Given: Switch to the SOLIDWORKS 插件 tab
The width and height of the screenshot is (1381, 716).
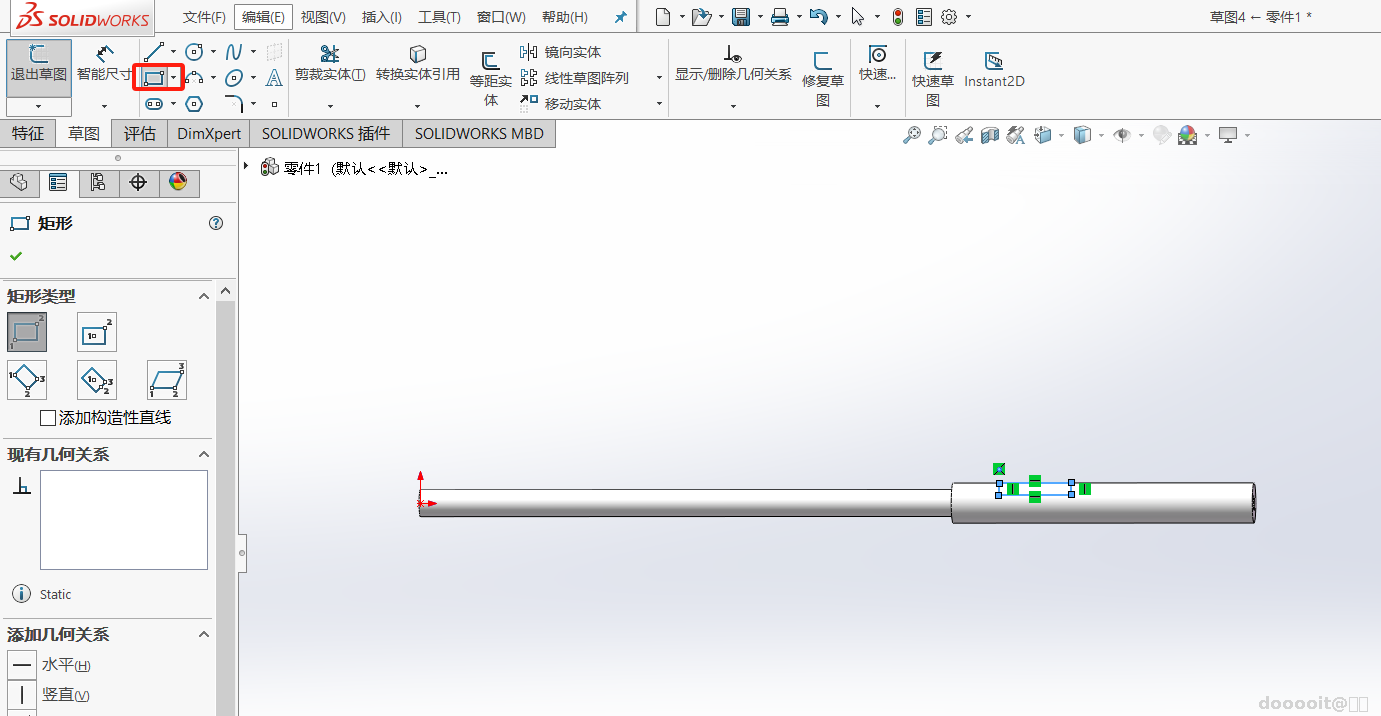Looking at the screenshot, I should click(x=325, y=133).
